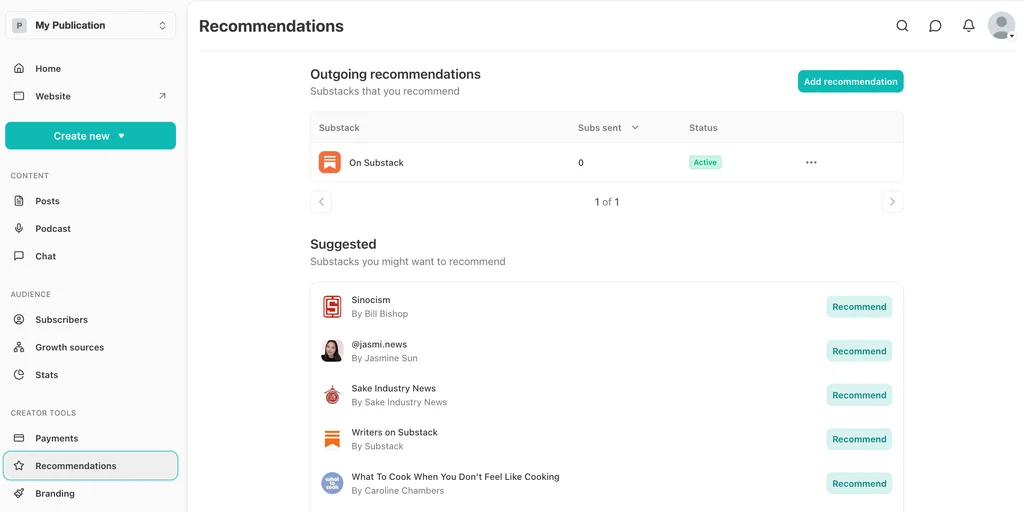Recommend What To Cook When You Don't Feel Like Cooking

point(859,483)
